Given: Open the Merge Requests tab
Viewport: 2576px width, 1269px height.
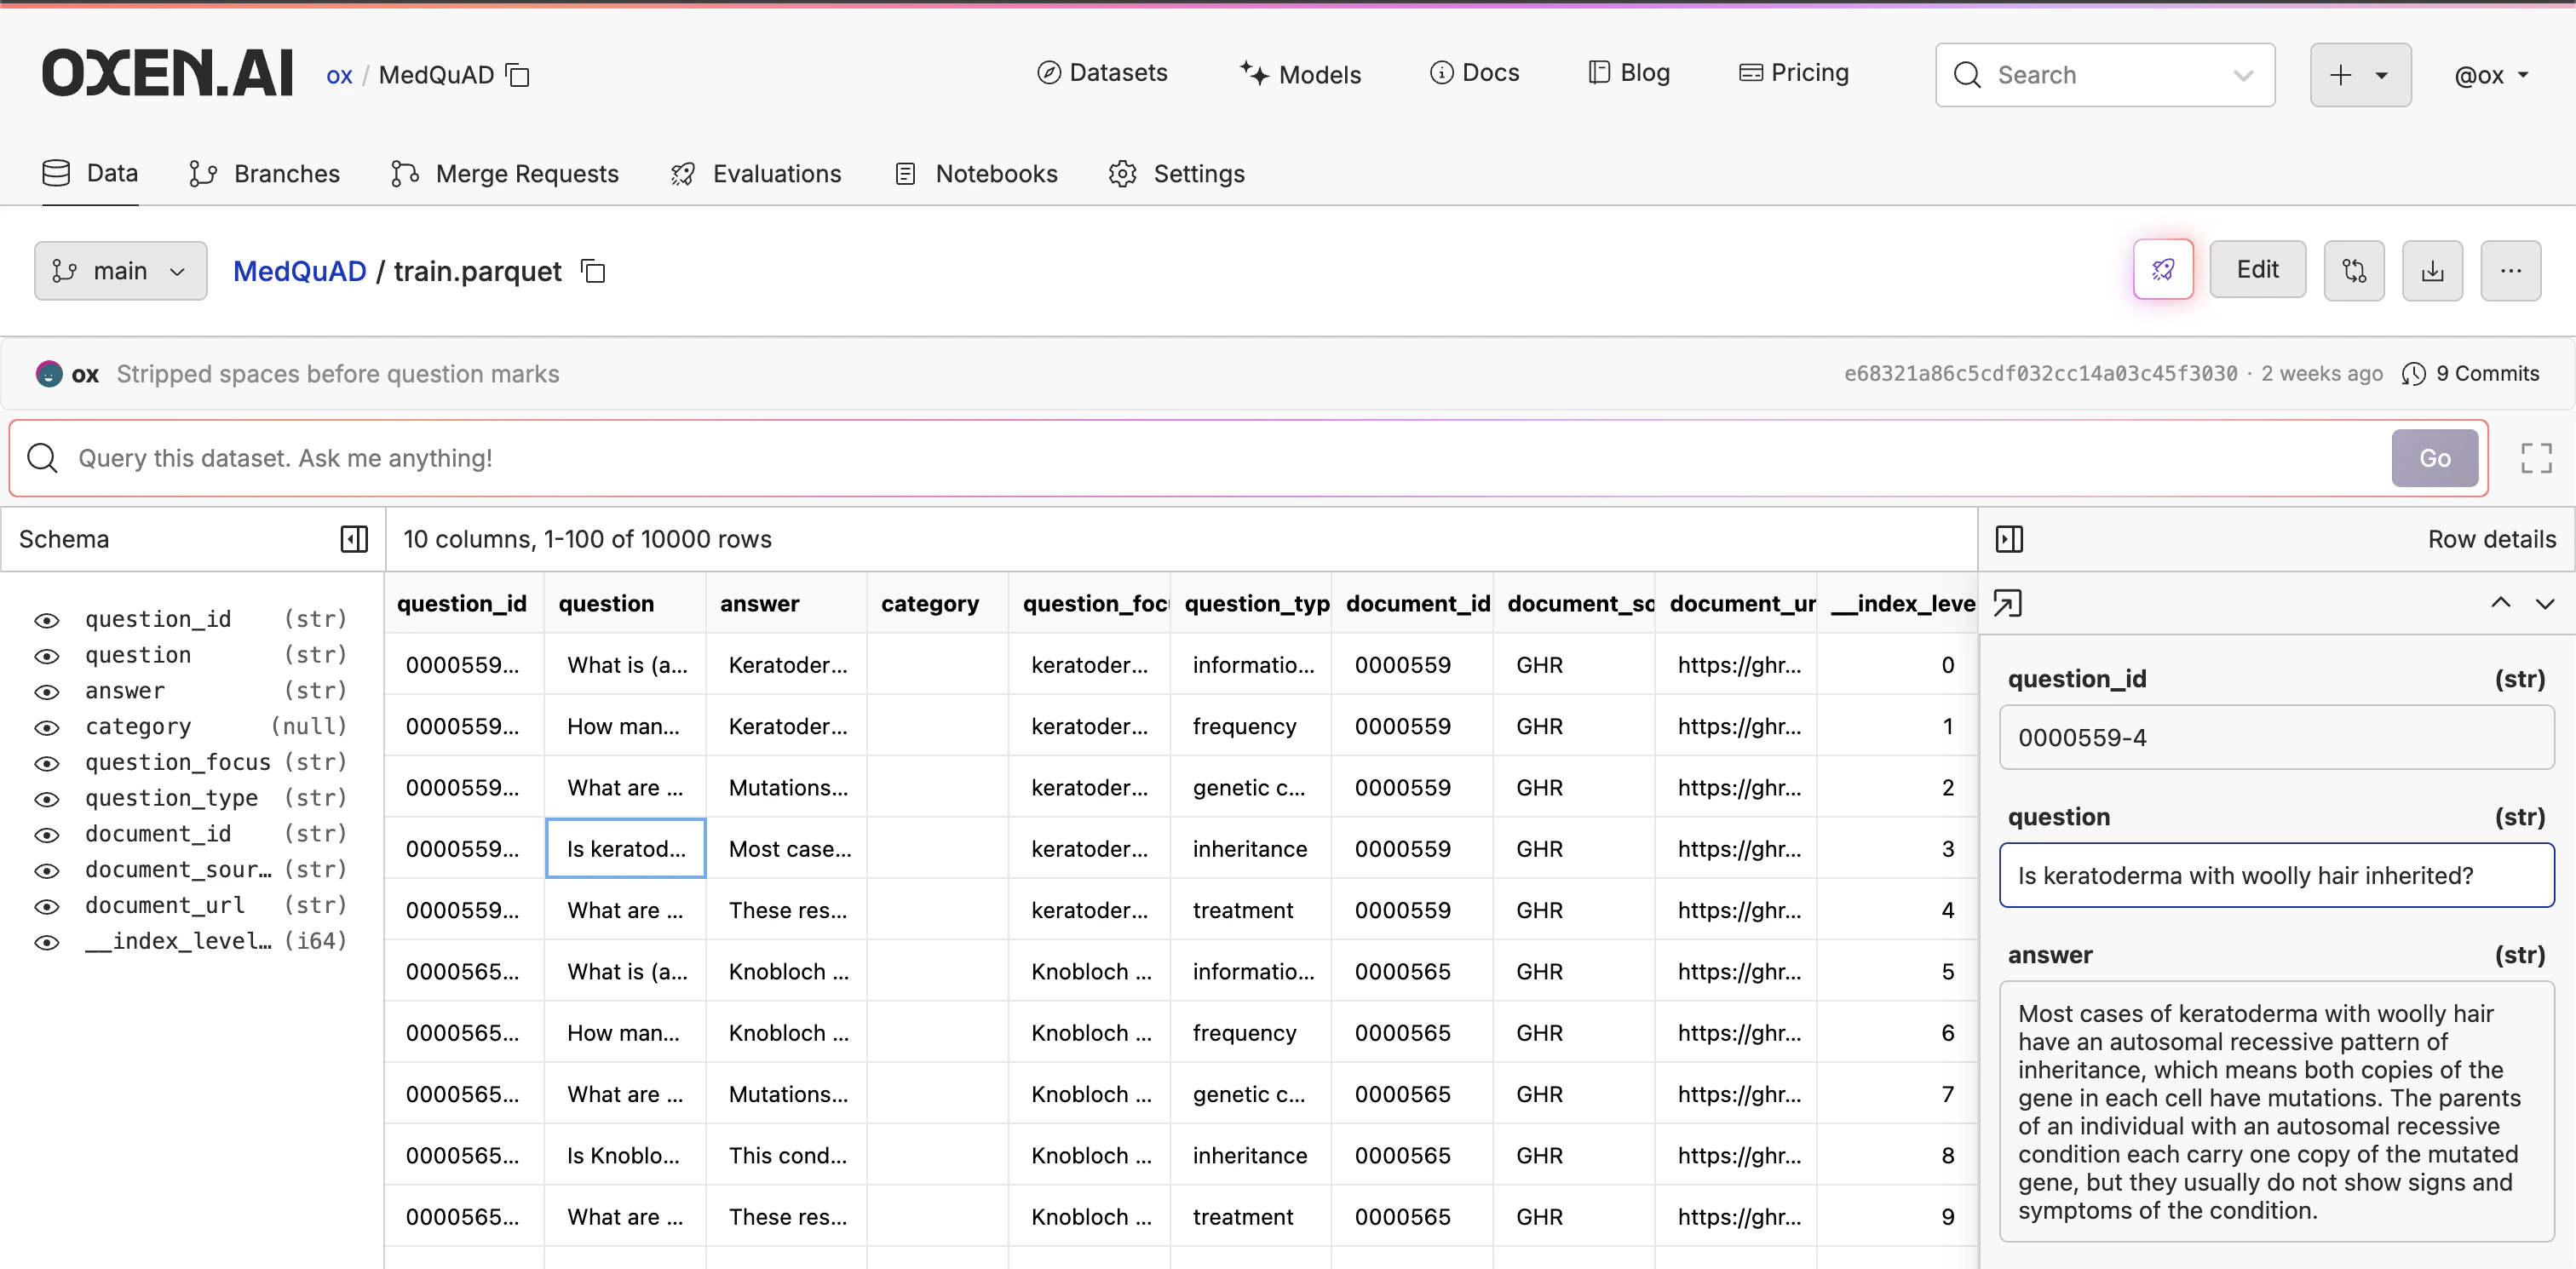Looking at the screenshot, I should click(x=505, y=174).
